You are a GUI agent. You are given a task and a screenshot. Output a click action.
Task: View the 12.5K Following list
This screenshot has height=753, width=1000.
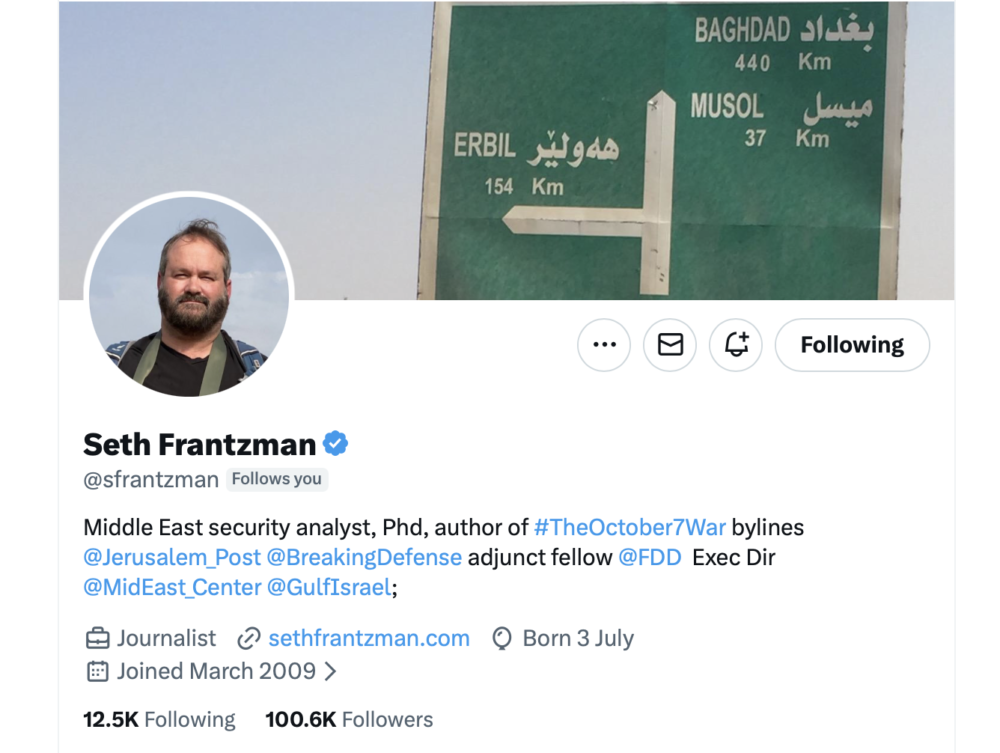click(159, 720)
